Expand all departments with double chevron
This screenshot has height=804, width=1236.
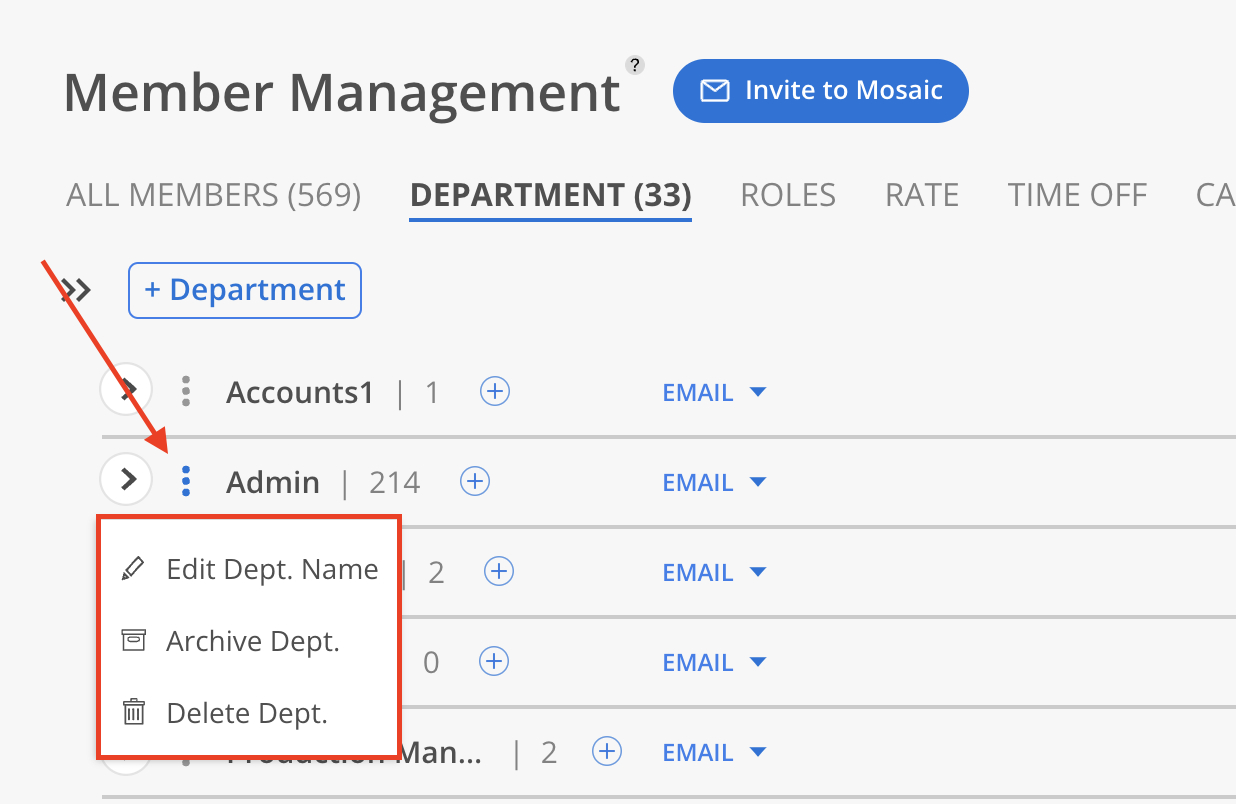point(76,290)
